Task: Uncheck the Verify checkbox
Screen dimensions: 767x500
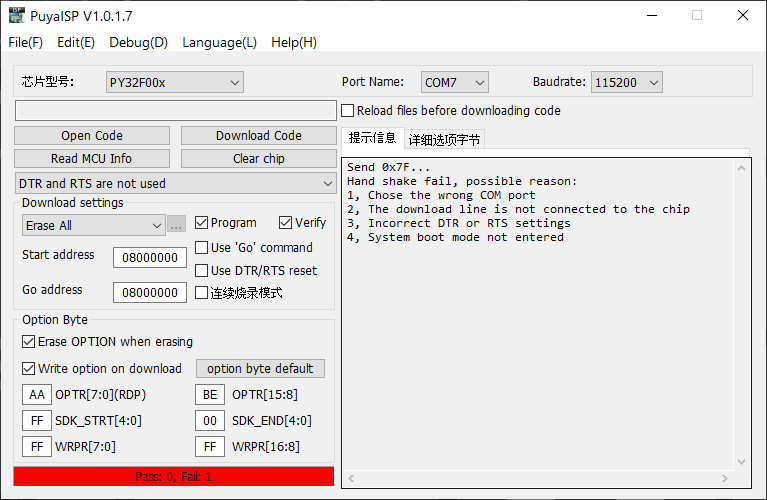Action: click(285, 223)
